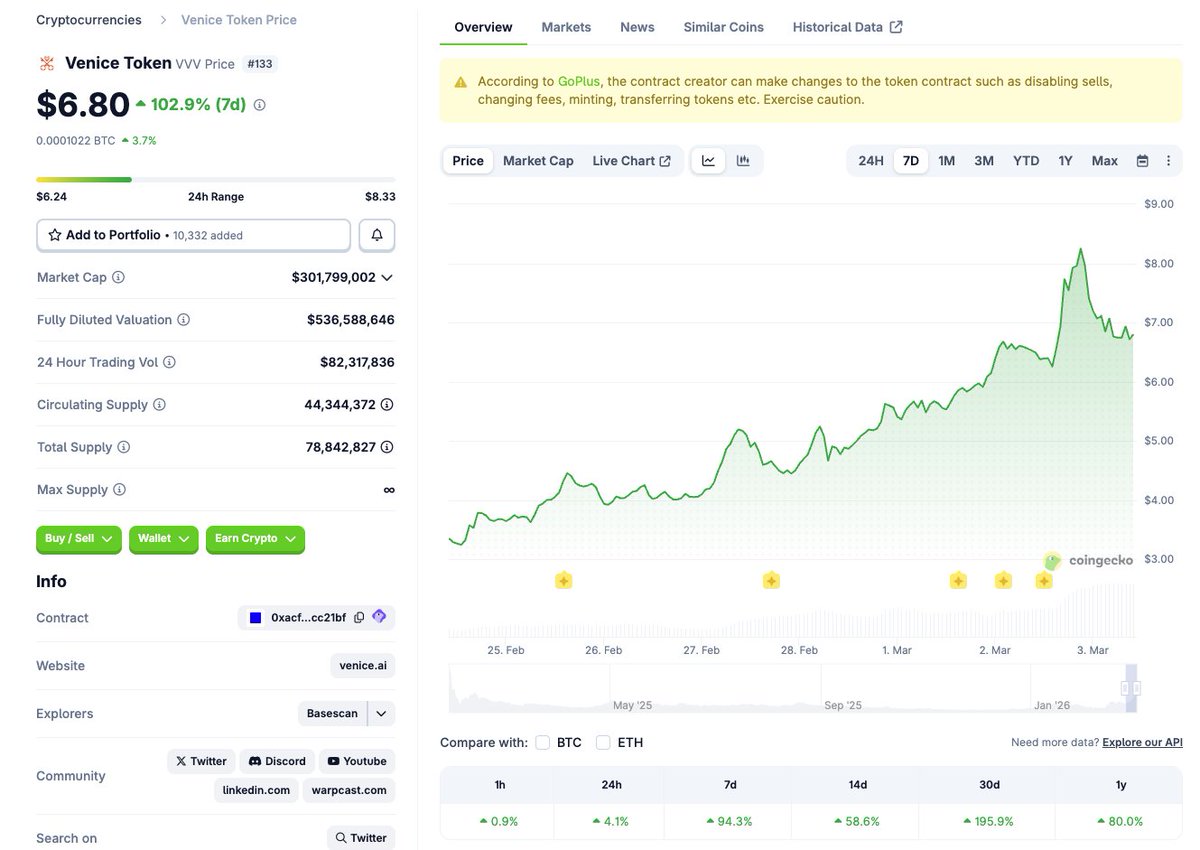Select the candlestick chart type icon
1200x850 pixels.
tap(743, 161)
